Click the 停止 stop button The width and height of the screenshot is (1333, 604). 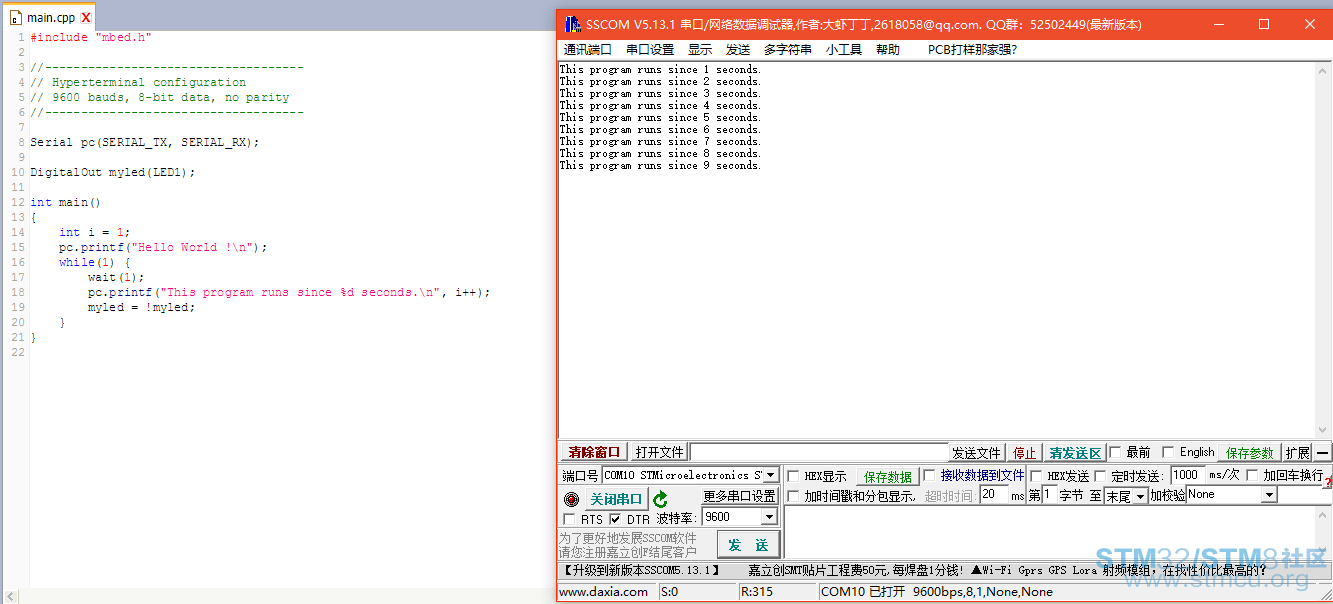tap(1025, 453)
